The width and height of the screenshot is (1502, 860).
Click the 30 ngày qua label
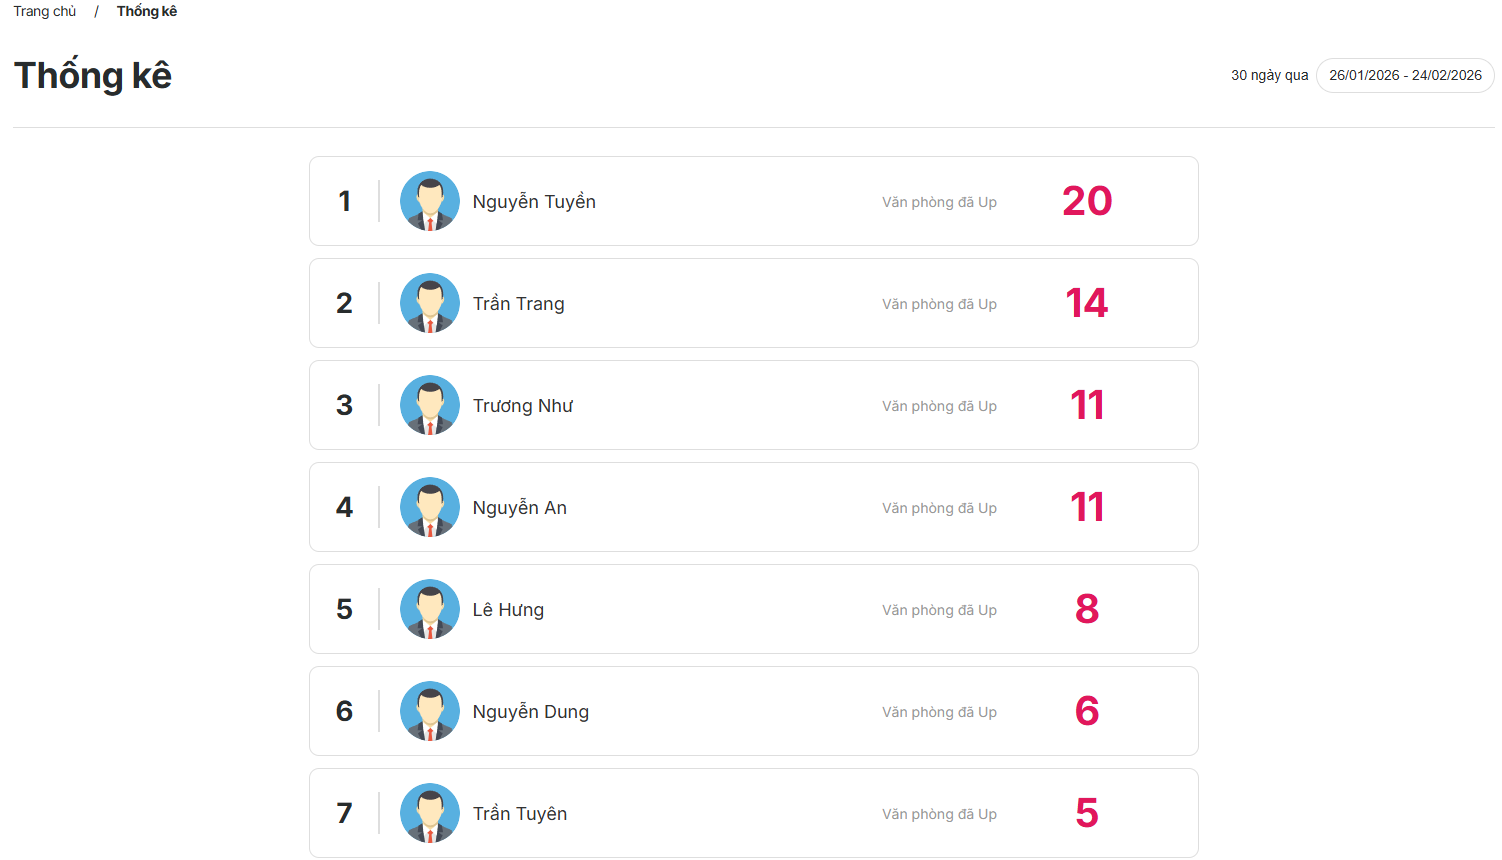1269,75
